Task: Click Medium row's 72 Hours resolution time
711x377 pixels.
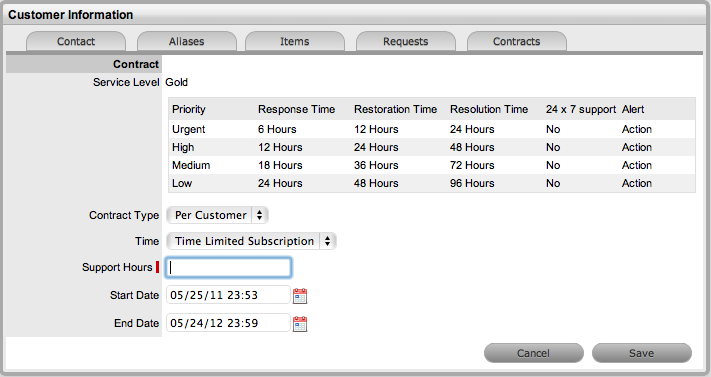Action: [x=472, y=165]
